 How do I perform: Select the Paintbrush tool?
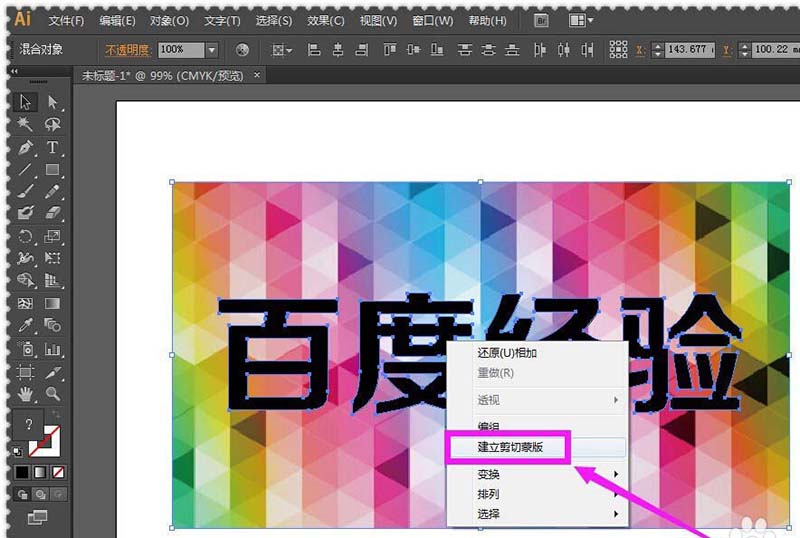pyautogui.click(x=25, y=191)
